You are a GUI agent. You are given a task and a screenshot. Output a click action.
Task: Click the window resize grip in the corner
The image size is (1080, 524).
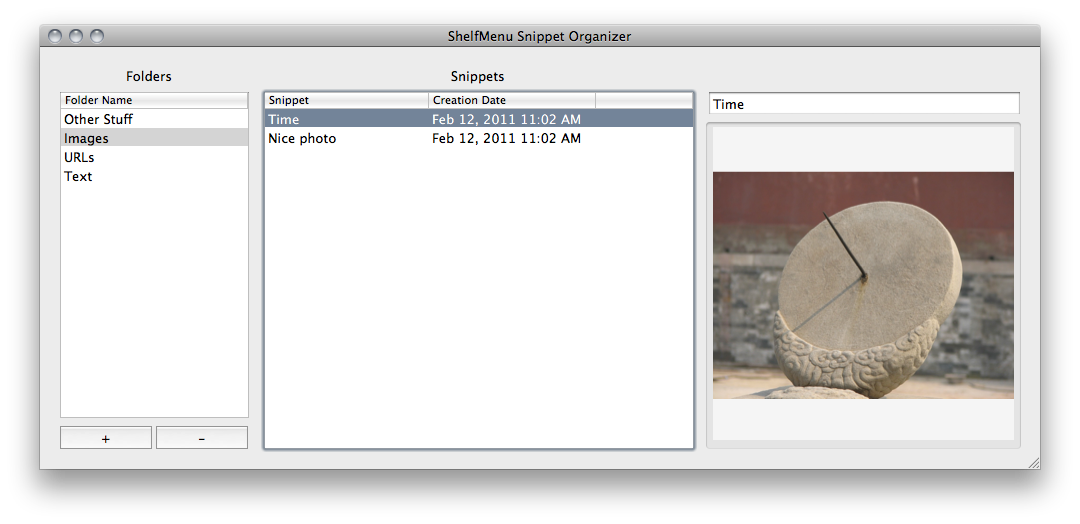pos(1033,462)
